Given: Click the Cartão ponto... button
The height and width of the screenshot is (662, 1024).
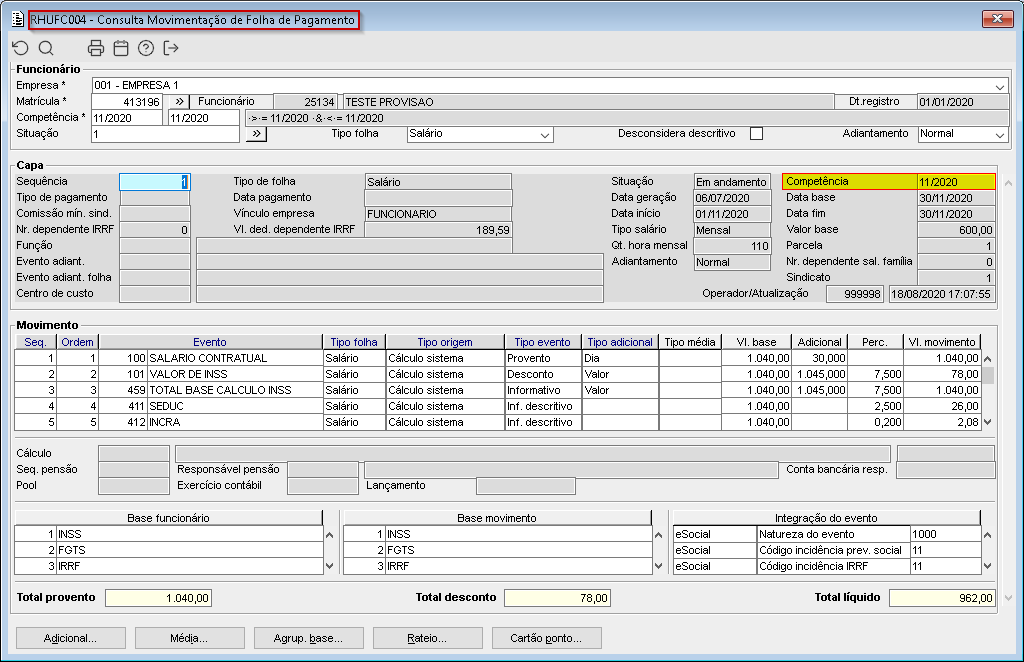Looking at the screenshot, I should (x=546, y=638).
